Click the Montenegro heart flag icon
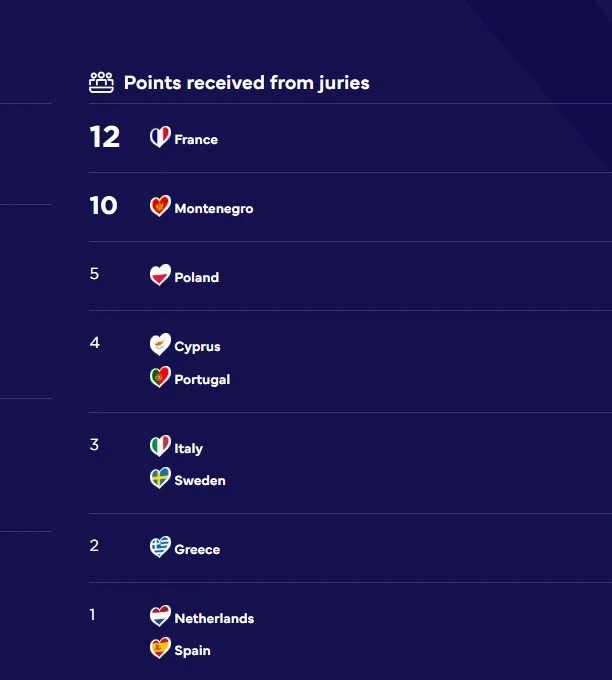Screen dimensions: 612x680 coord(160,206)
